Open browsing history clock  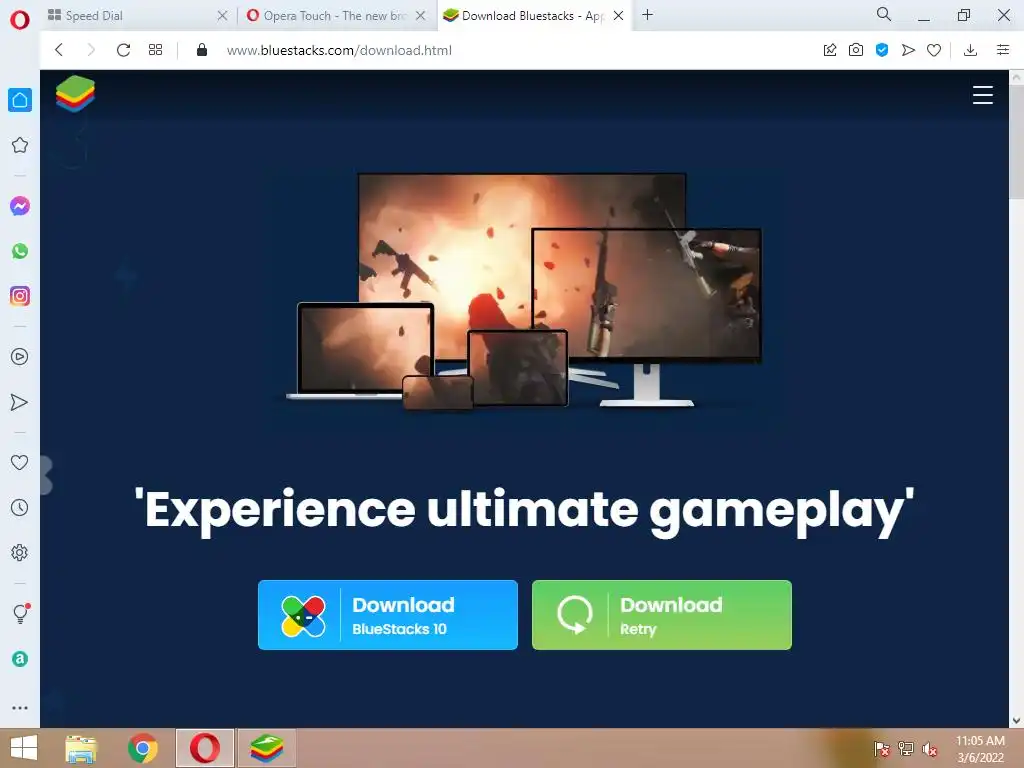[x=20, y=507]
